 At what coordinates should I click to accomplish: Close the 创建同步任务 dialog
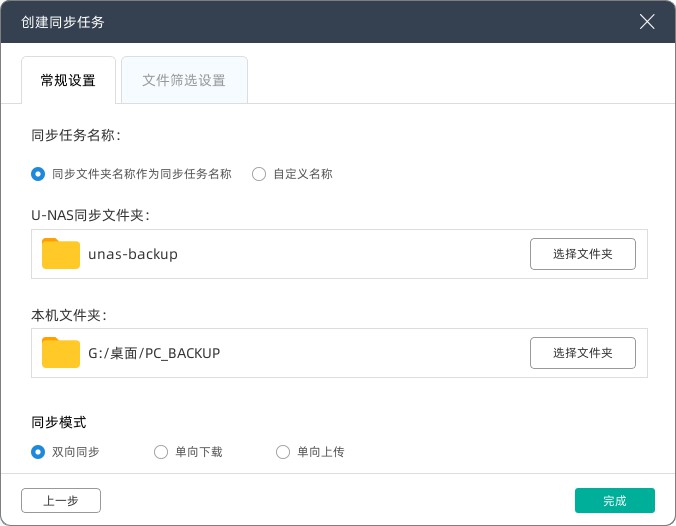tap(647, 21)
